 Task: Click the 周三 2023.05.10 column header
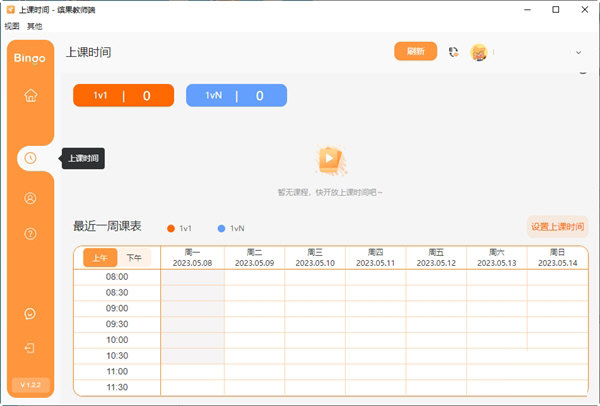315,258
